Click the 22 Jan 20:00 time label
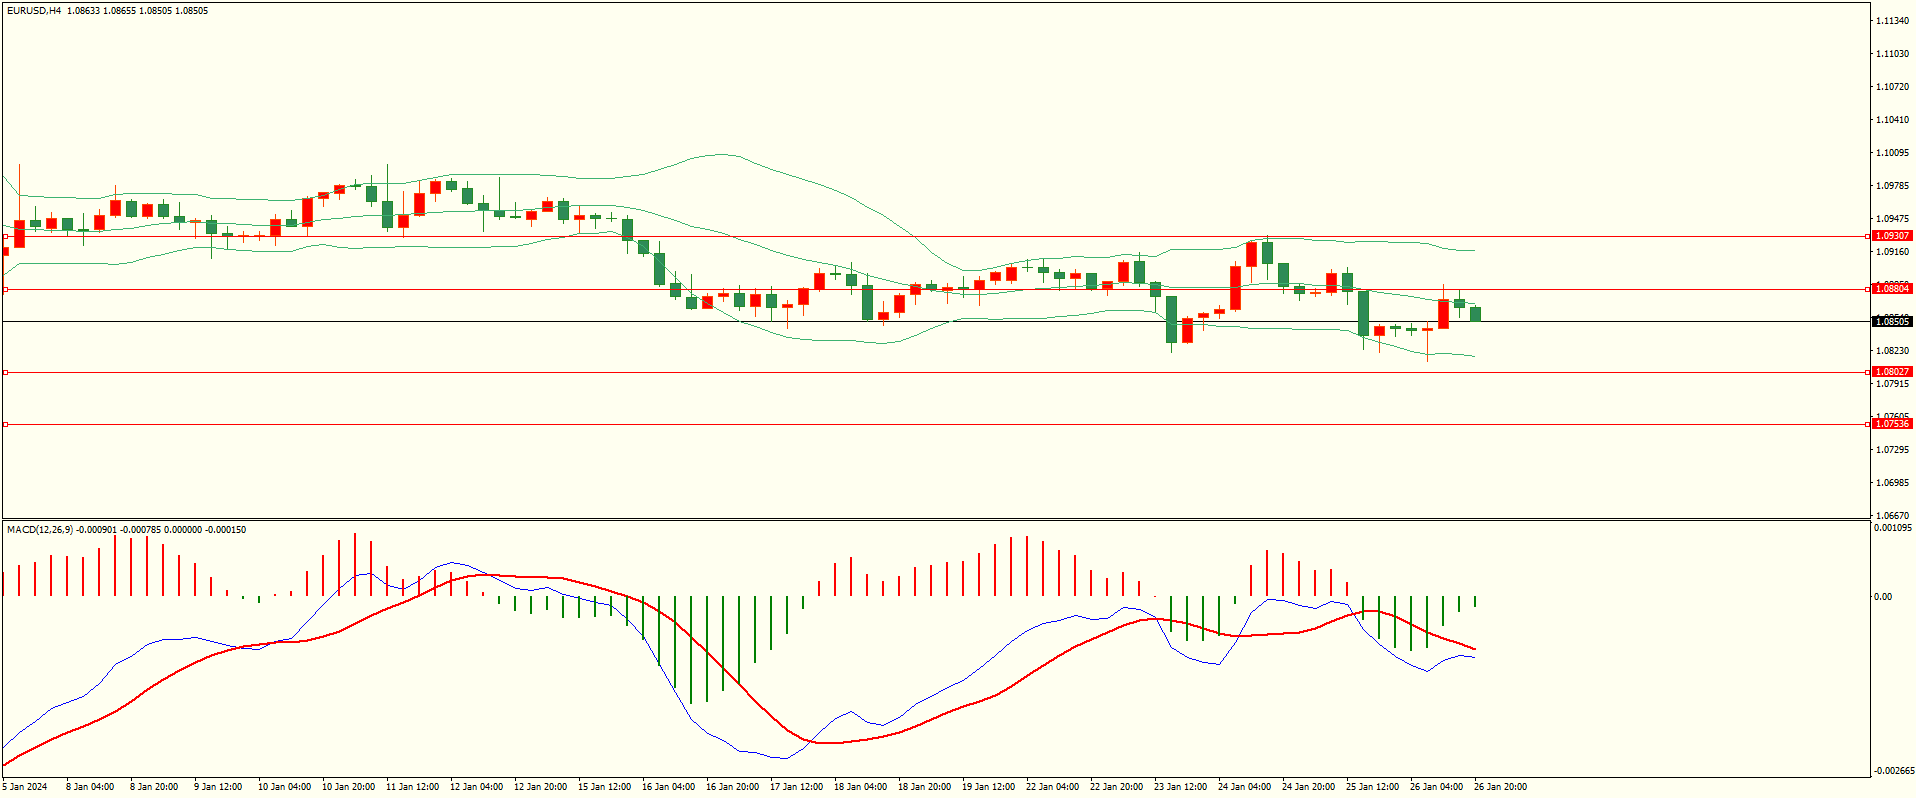The image size is (1916, 798). point(1116,787)
